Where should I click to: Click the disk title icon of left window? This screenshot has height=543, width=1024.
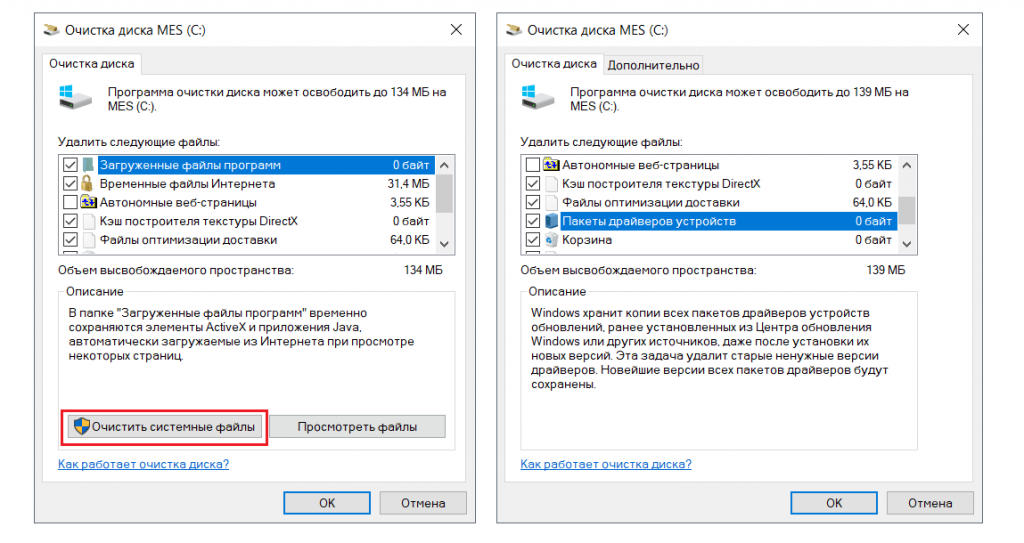[51, 30]
